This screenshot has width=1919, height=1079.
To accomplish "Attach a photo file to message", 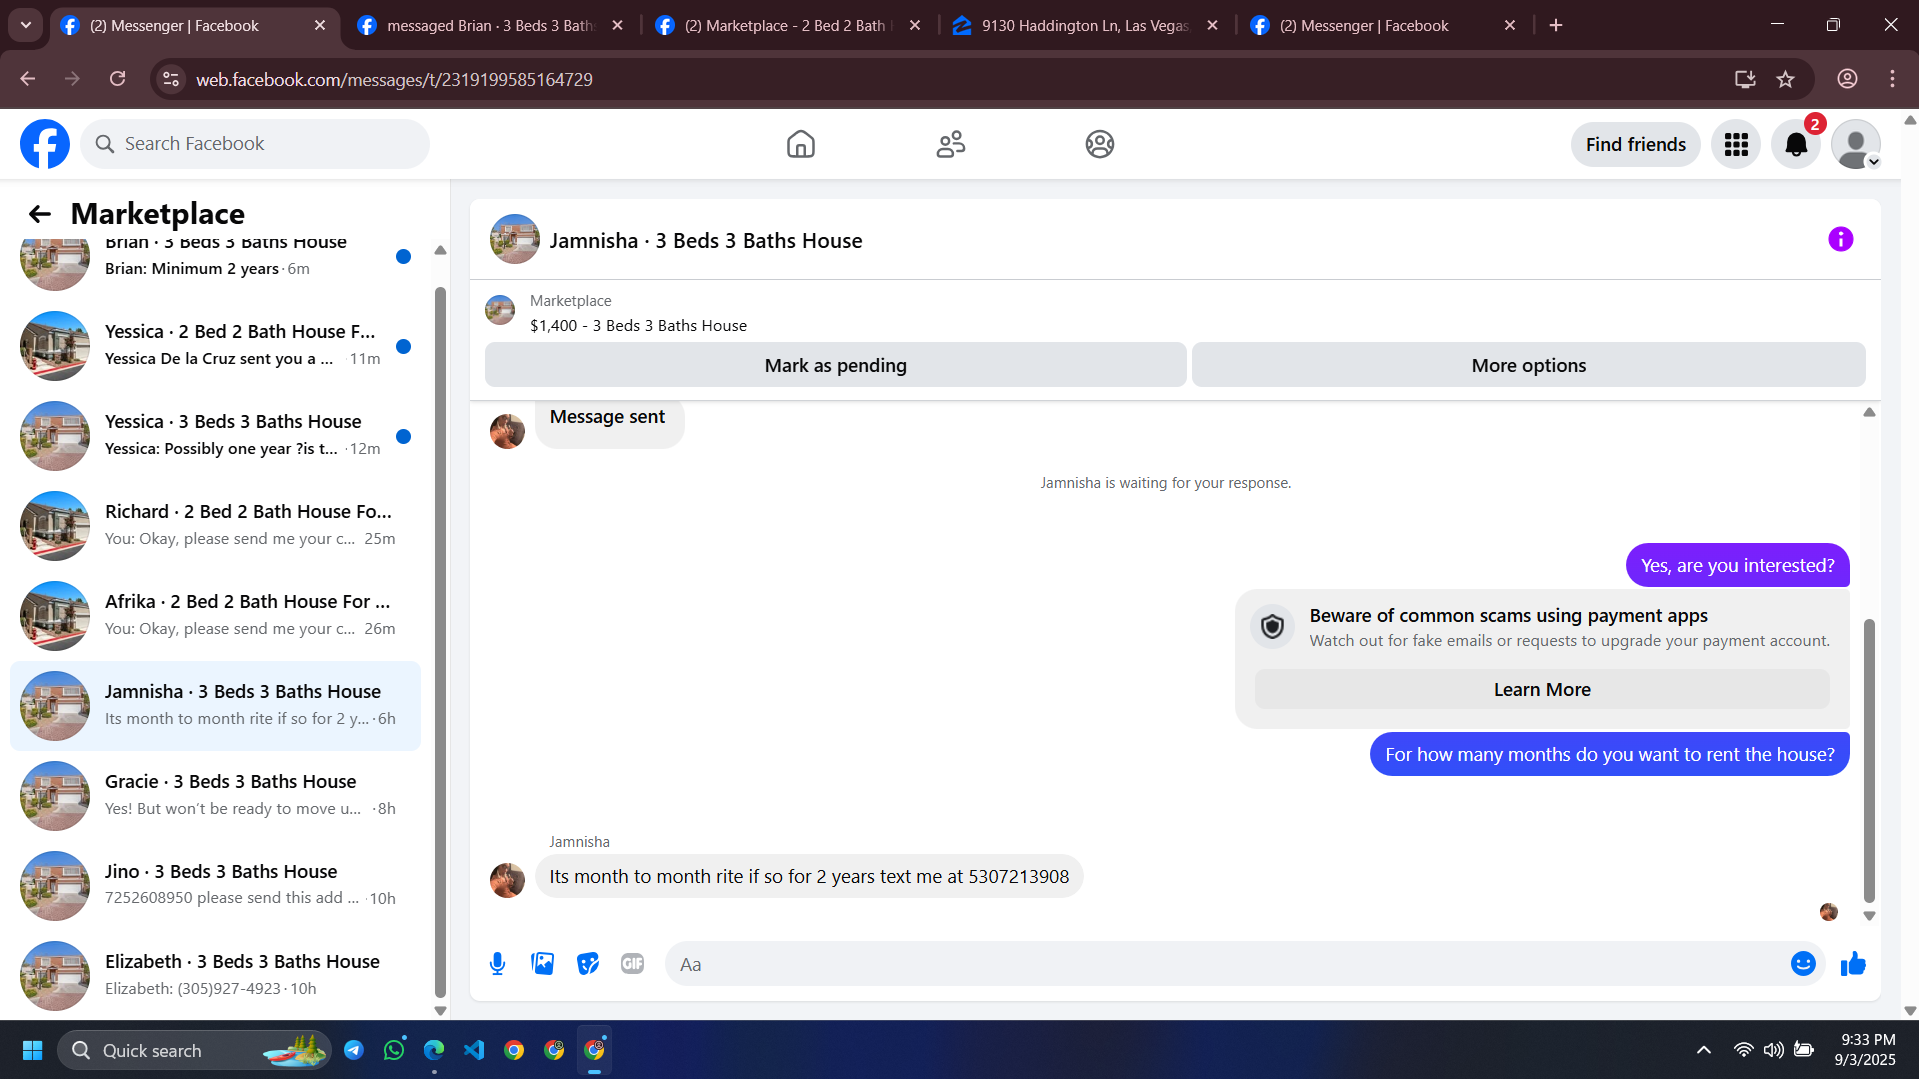I will [x=542, y=964].
